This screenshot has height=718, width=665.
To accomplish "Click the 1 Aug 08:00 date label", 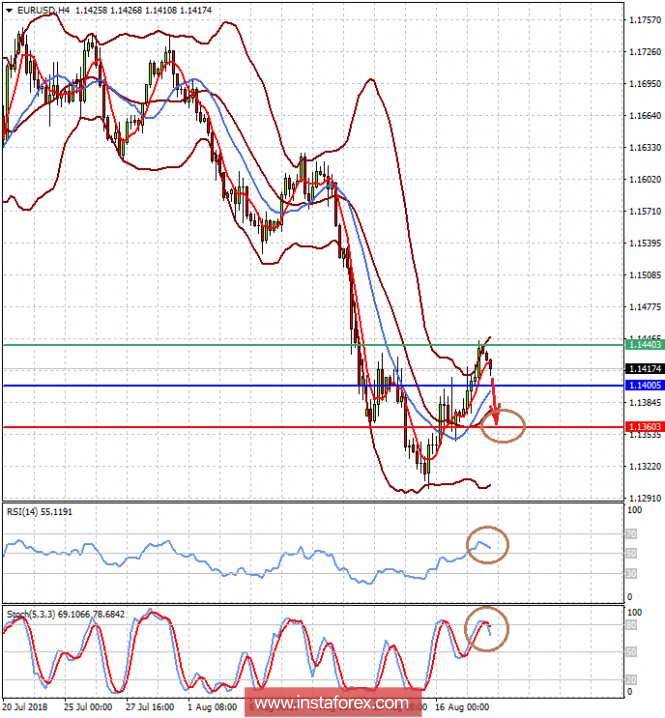I will (x=213, y=707).
